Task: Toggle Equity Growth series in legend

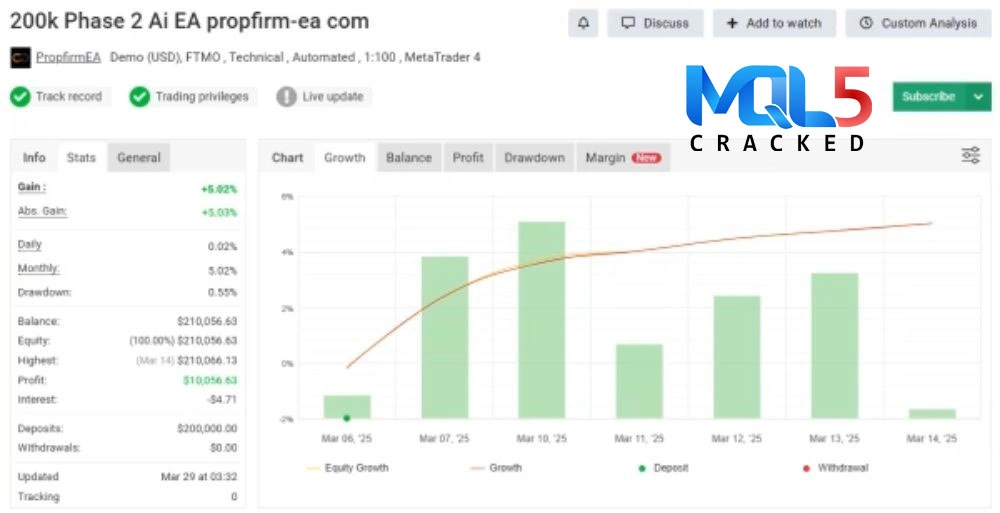Action: 345,468
